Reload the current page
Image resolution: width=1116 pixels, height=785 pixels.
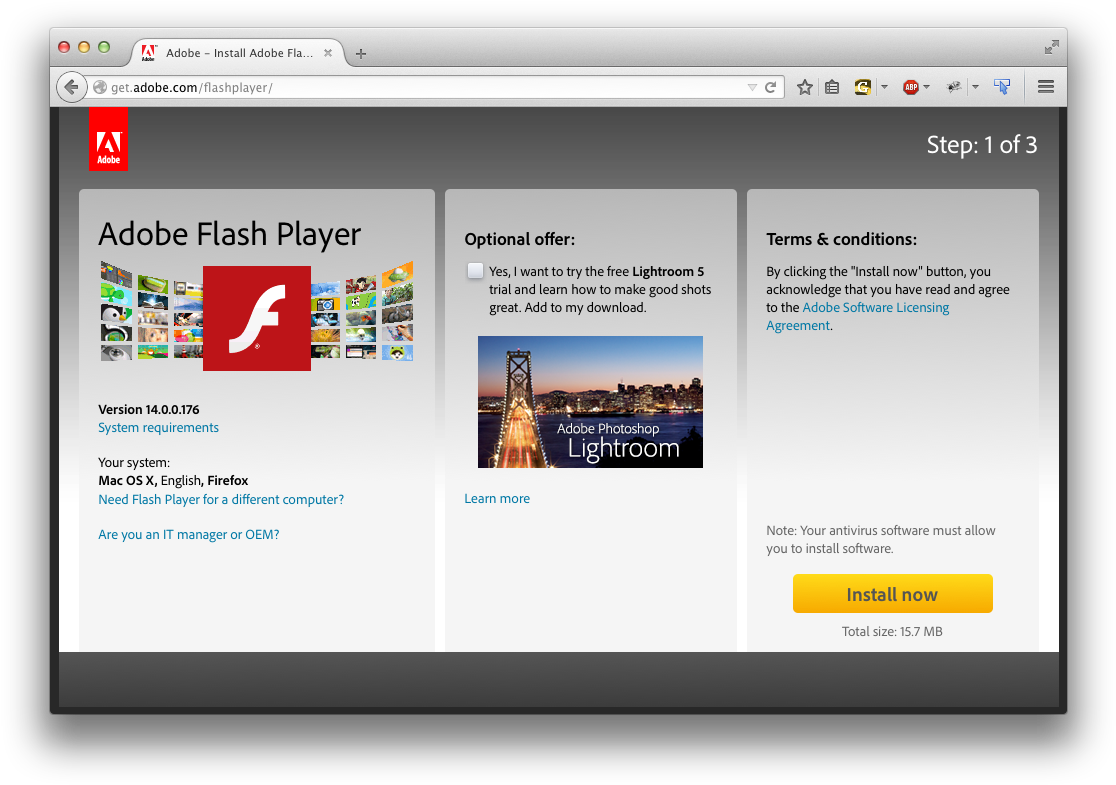pyautogui.click(x=771, y=88)
